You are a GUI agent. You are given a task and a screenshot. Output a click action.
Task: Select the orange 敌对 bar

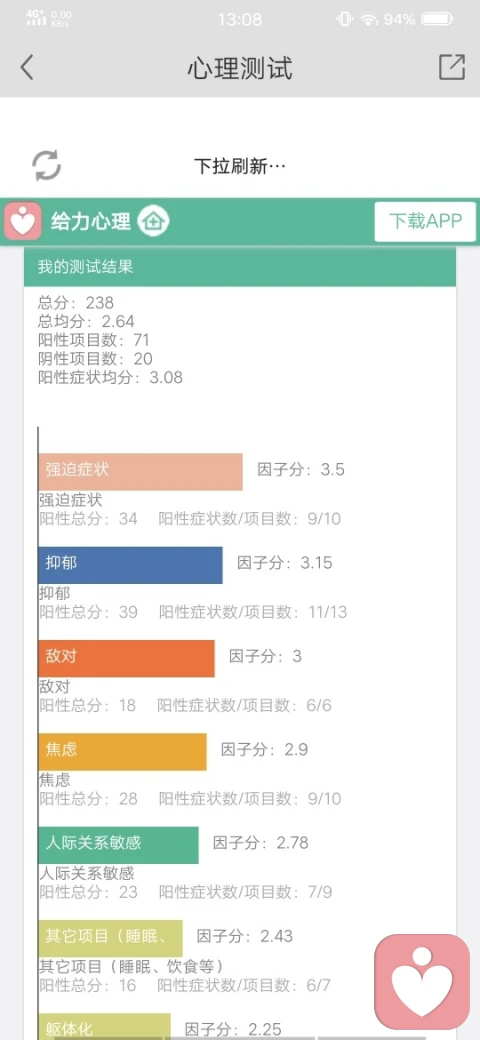[x=127, y=659]
